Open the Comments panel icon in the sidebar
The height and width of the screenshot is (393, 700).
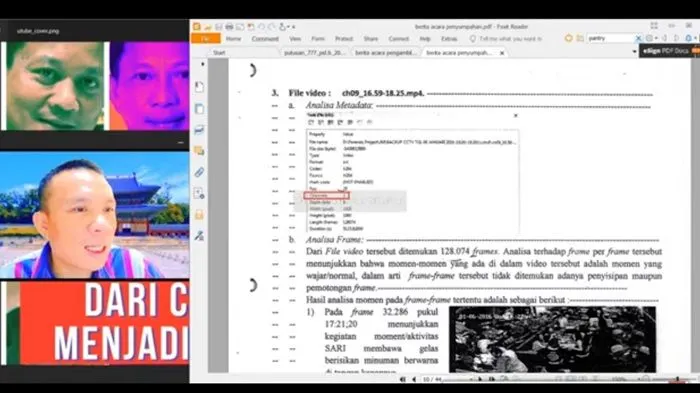click(x=199, y=151)
